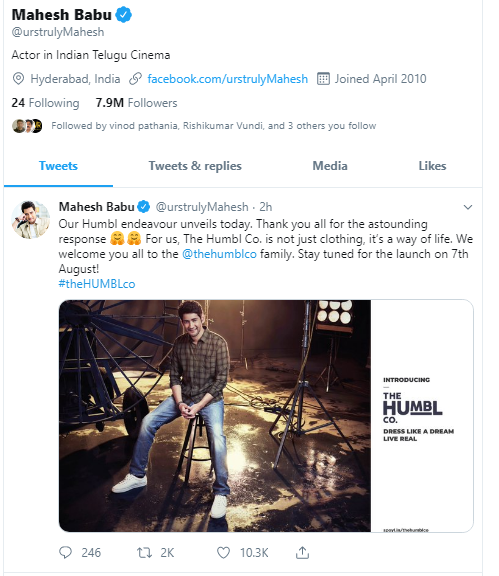Switch to Tweets & replies tab
Screen dimensions: 499x576
[x=195, y=166]
